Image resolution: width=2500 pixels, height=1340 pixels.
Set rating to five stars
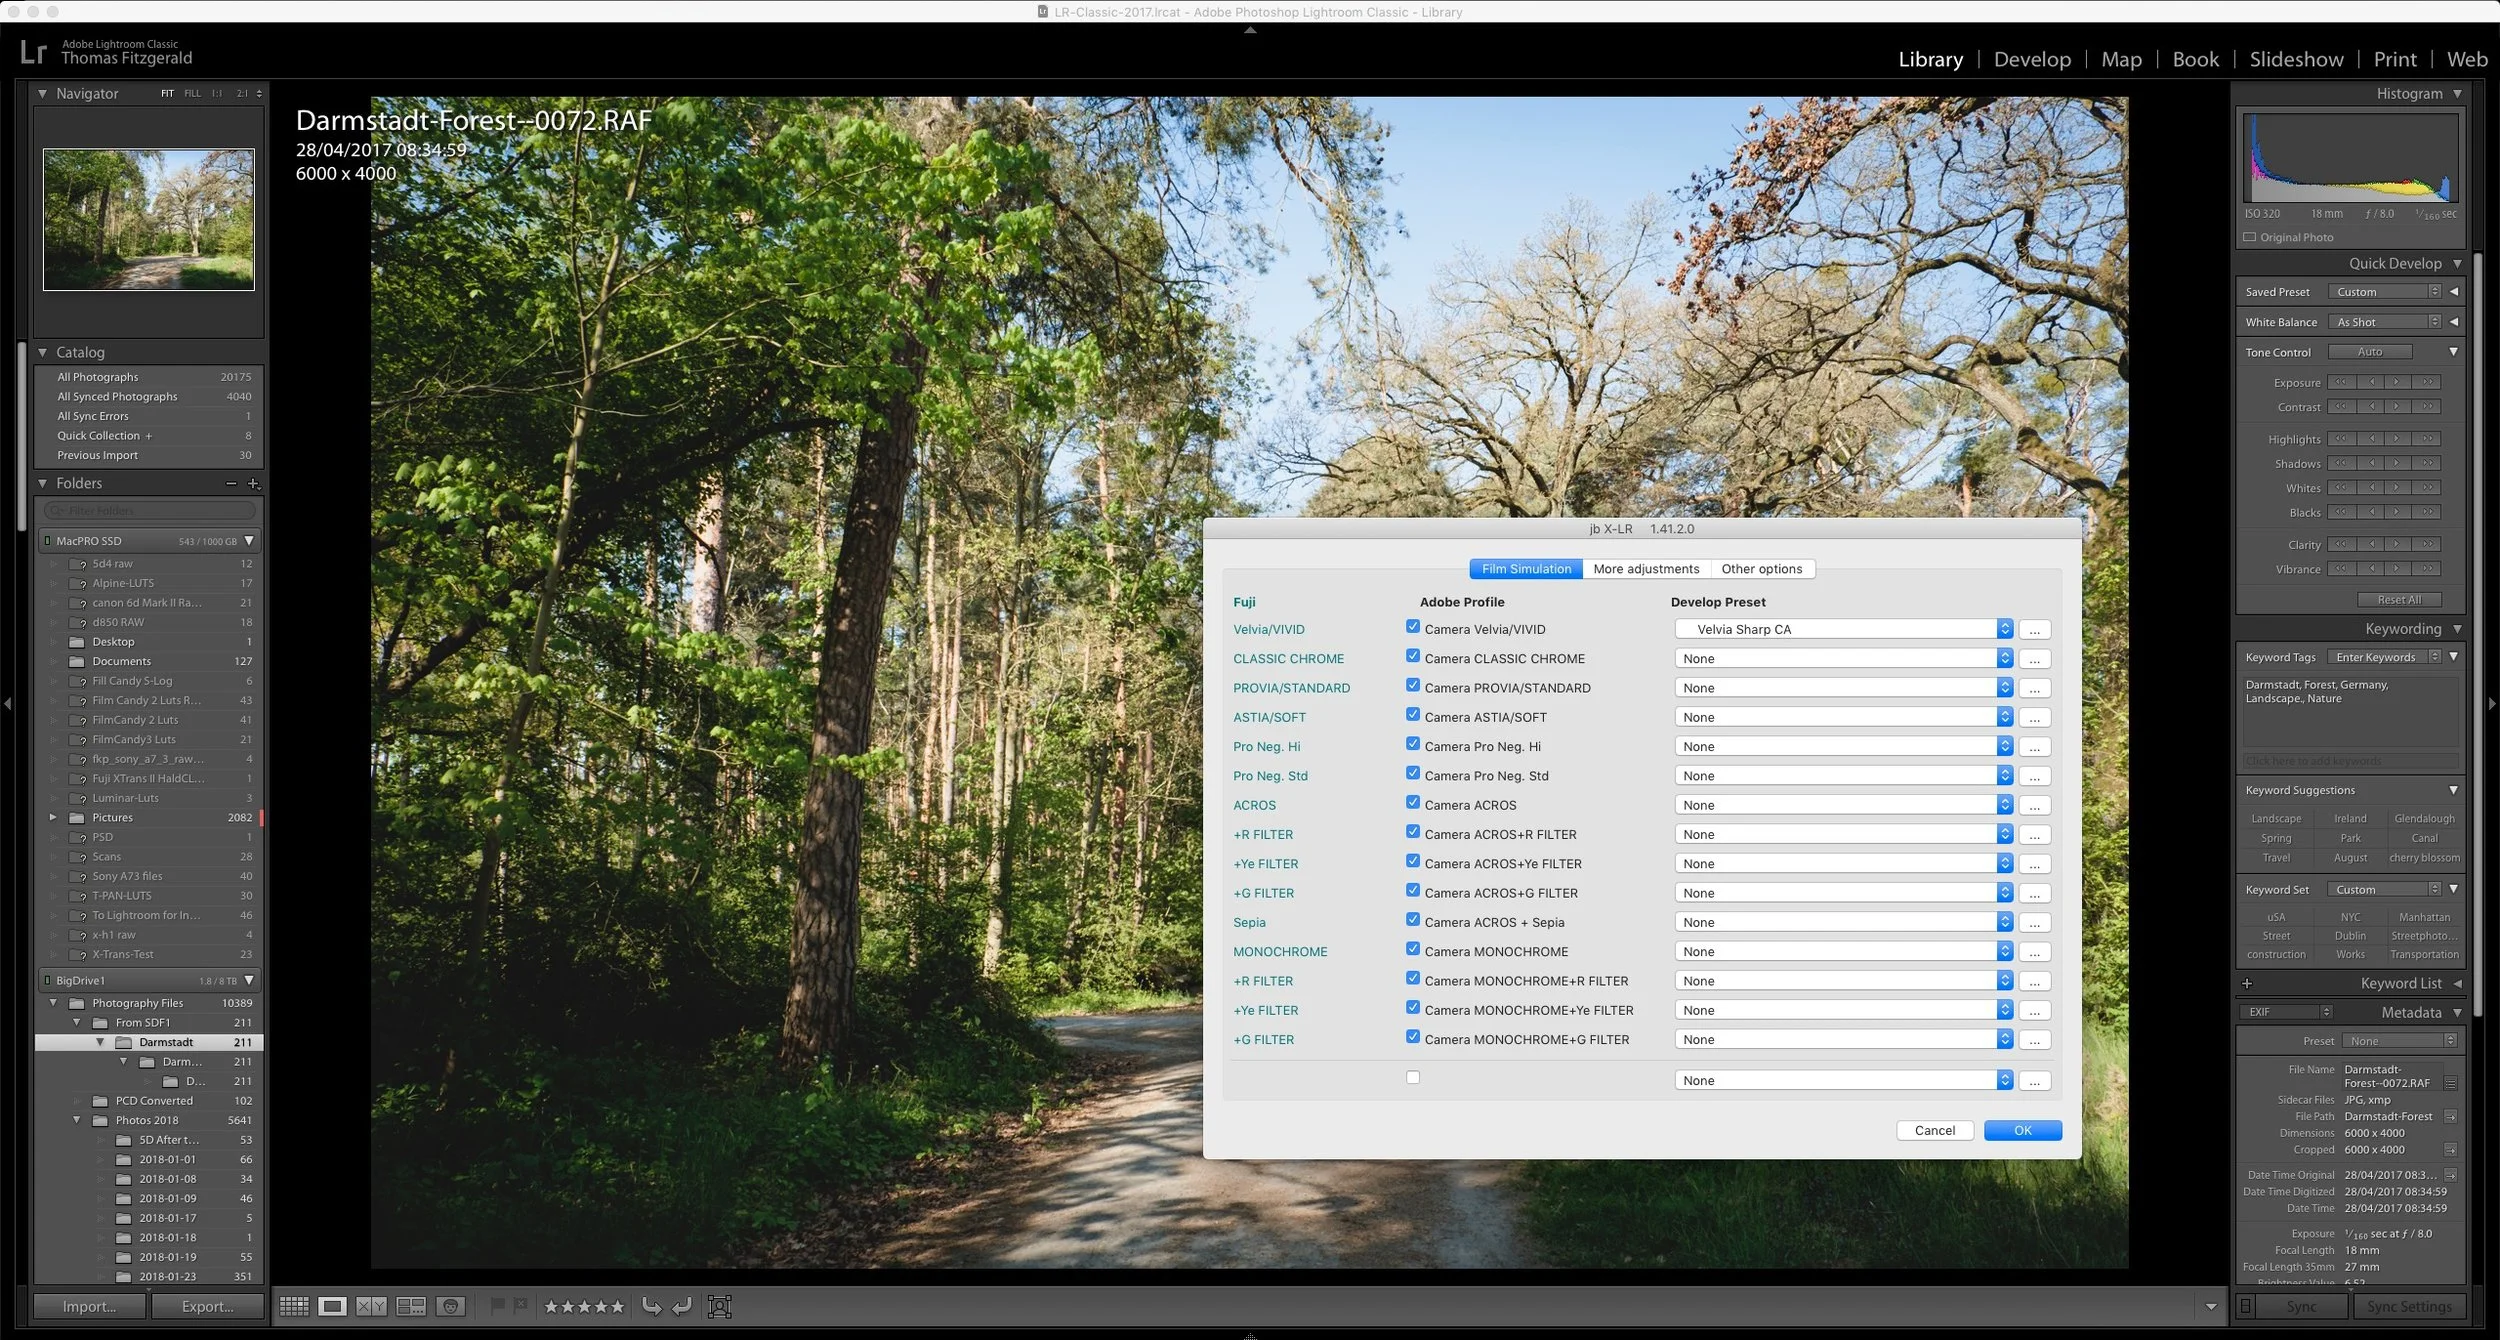point(617,1306)
